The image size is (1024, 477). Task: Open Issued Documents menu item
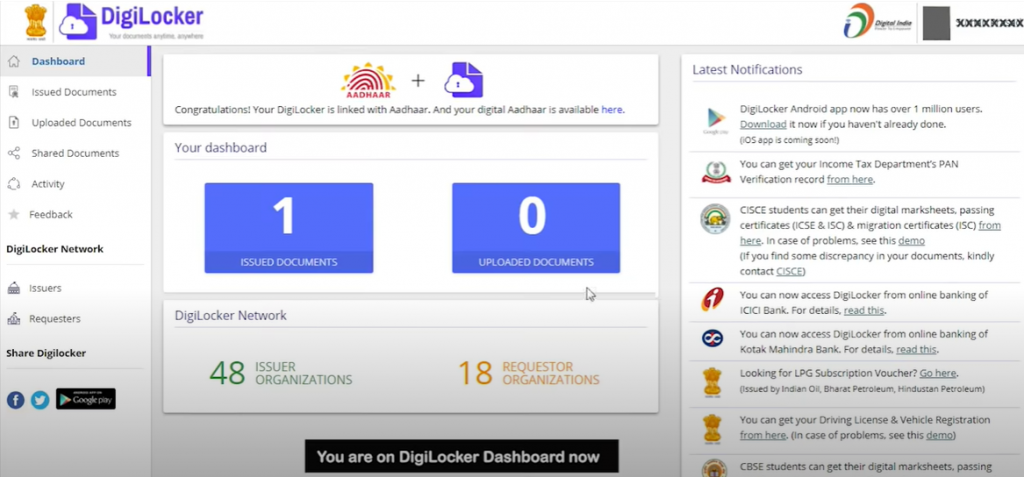(75, 92)
